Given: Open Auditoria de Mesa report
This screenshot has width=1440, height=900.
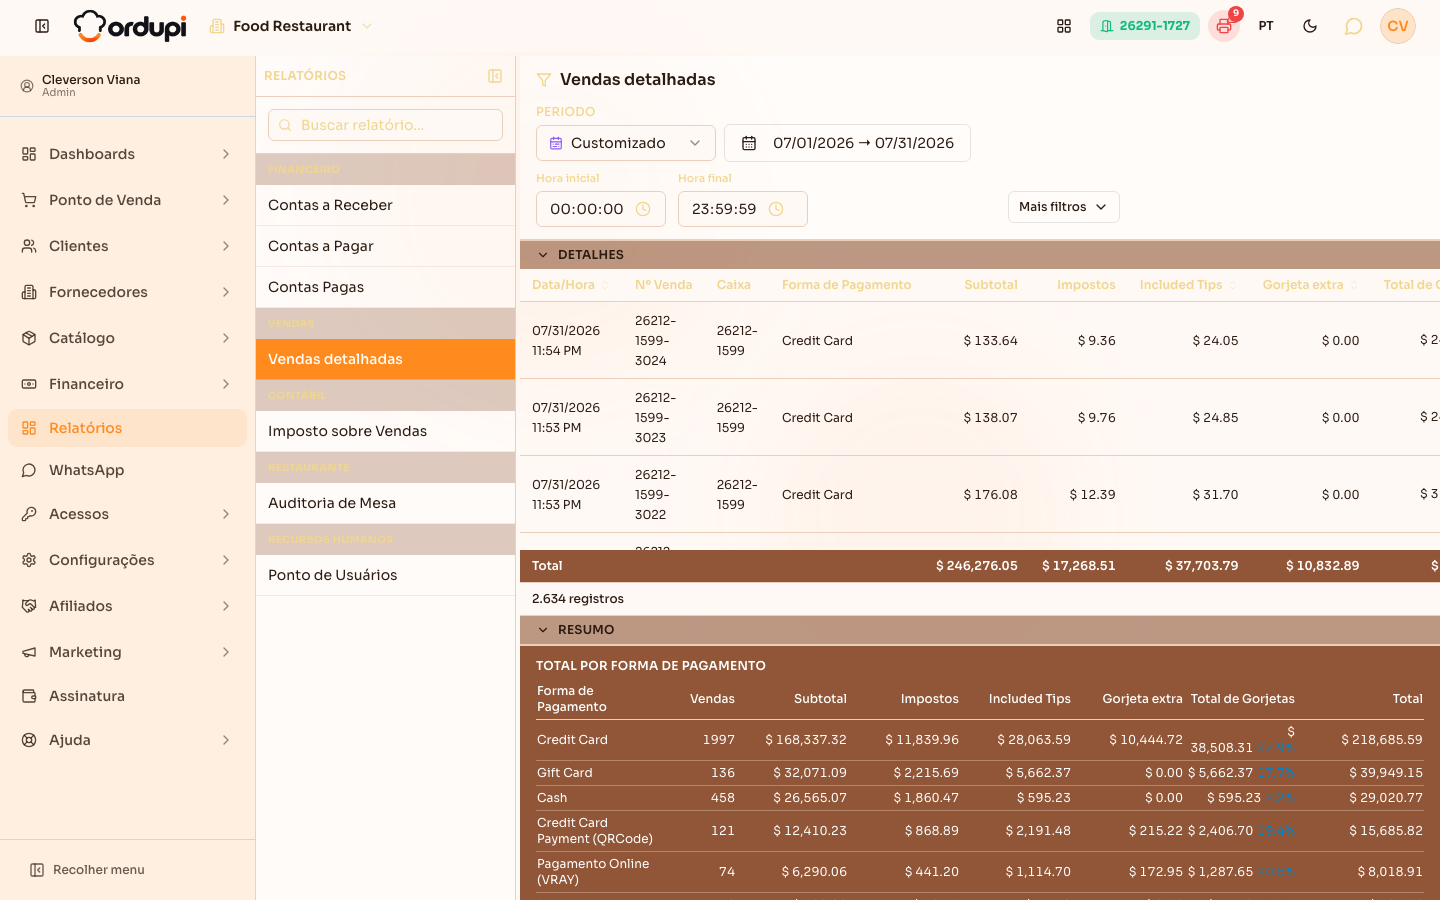Looking at the screenshot, I should 385,503.
